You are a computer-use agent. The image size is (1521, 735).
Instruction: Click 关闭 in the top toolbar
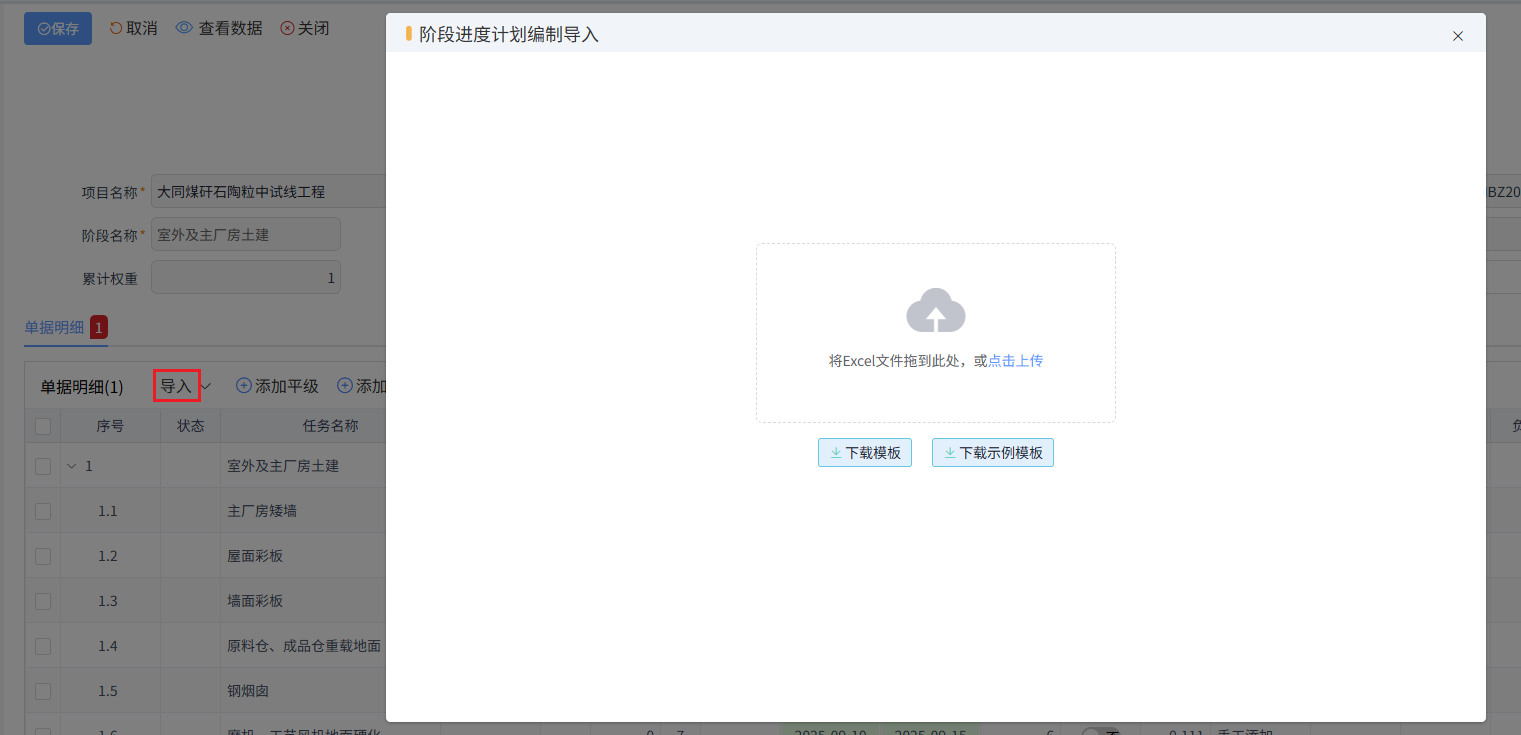pyautogui.click(x=305, y=28)
